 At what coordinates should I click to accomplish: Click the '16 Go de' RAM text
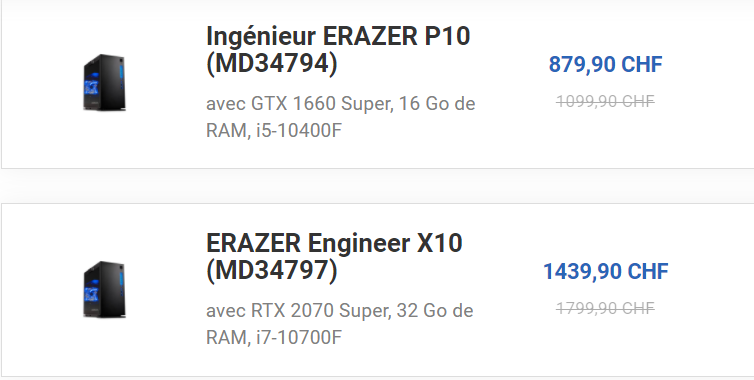coord(437,104)
